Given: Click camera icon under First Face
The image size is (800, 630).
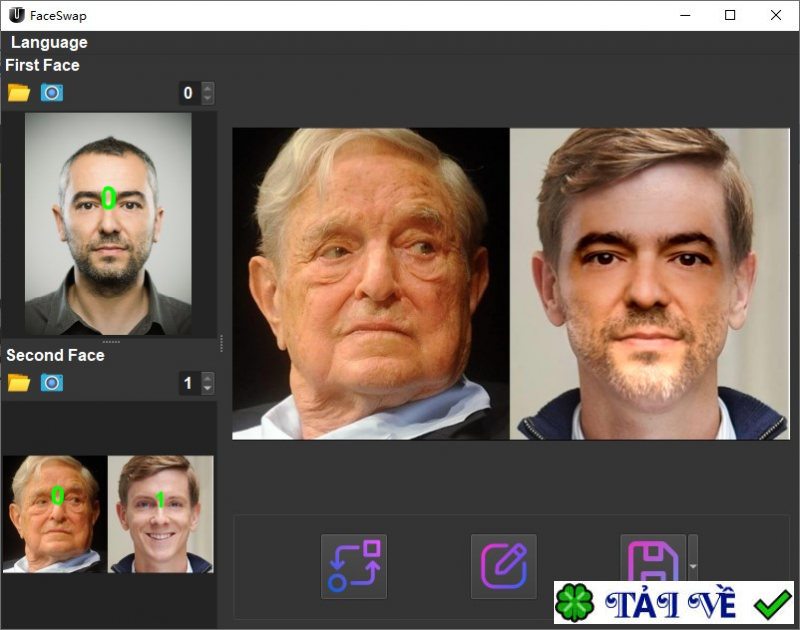Looking at the screenshot, I should (x=52, y=93).
